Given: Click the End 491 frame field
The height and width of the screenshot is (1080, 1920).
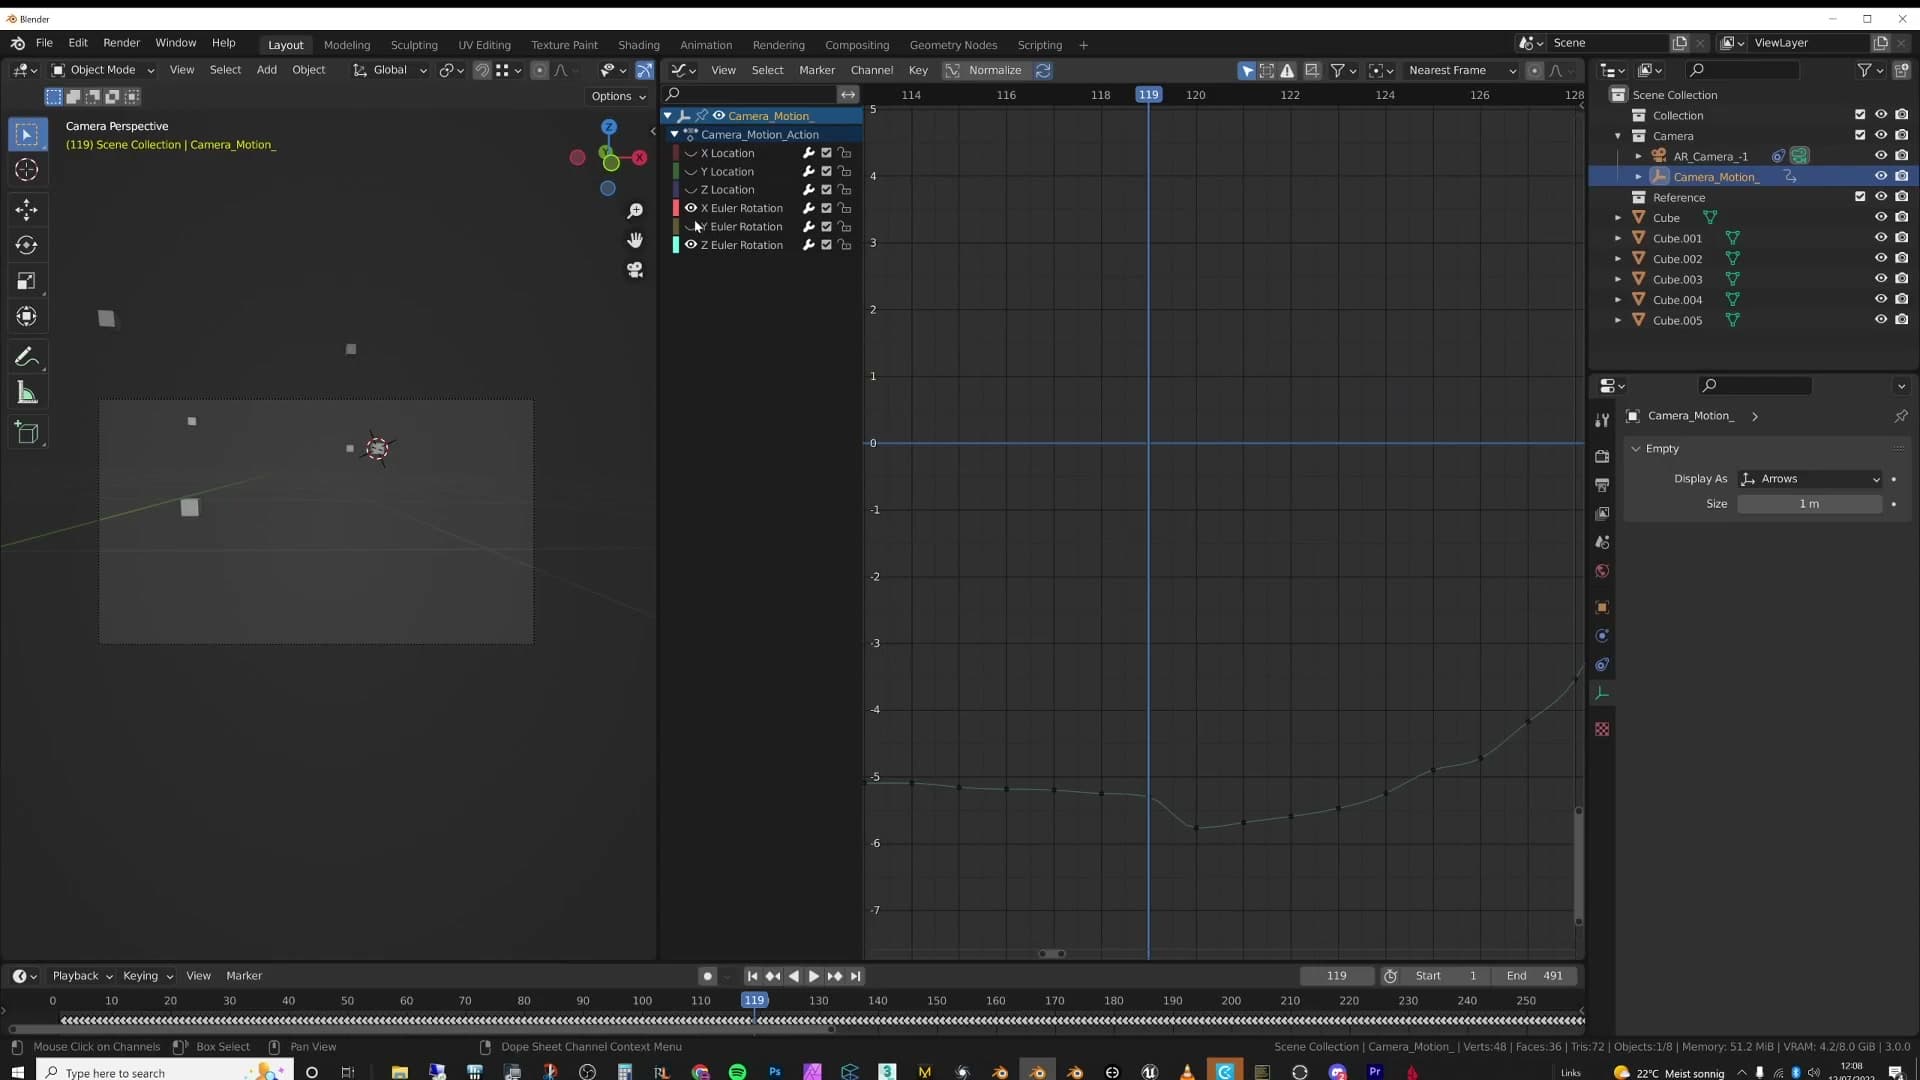Looking at the screenshot, I should [1534, 976].
